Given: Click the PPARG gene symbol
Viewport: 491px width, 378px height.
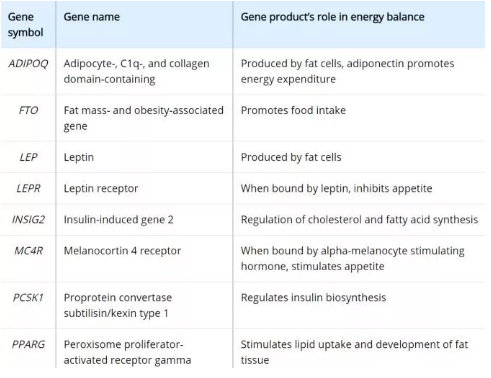Looking at the screenshot, I should click(x=28, y=344).
